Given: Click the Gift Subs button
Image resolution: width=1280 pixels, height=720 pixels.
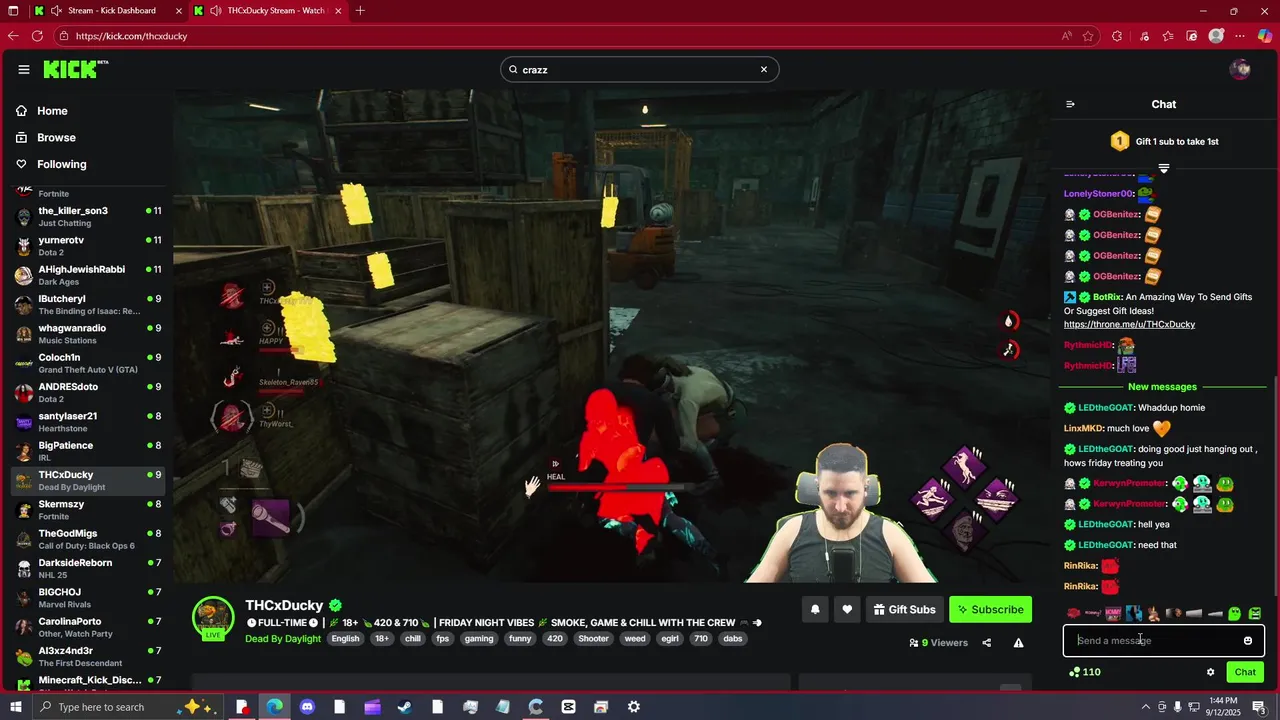Looking at the screenshot, I should click(x=904, y=610).
